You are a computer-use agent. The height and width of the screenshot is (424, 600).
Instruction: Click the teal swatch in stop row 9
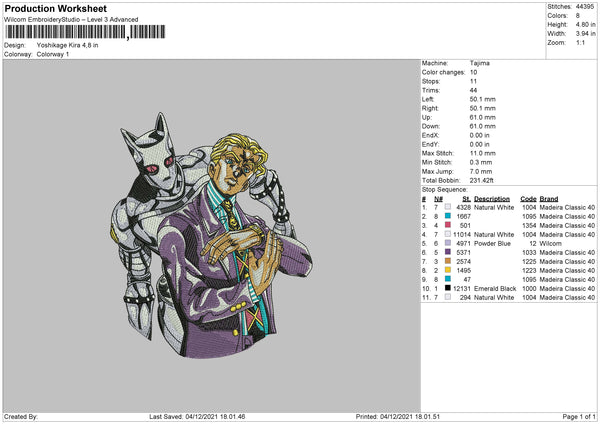(x=448, y=279)
